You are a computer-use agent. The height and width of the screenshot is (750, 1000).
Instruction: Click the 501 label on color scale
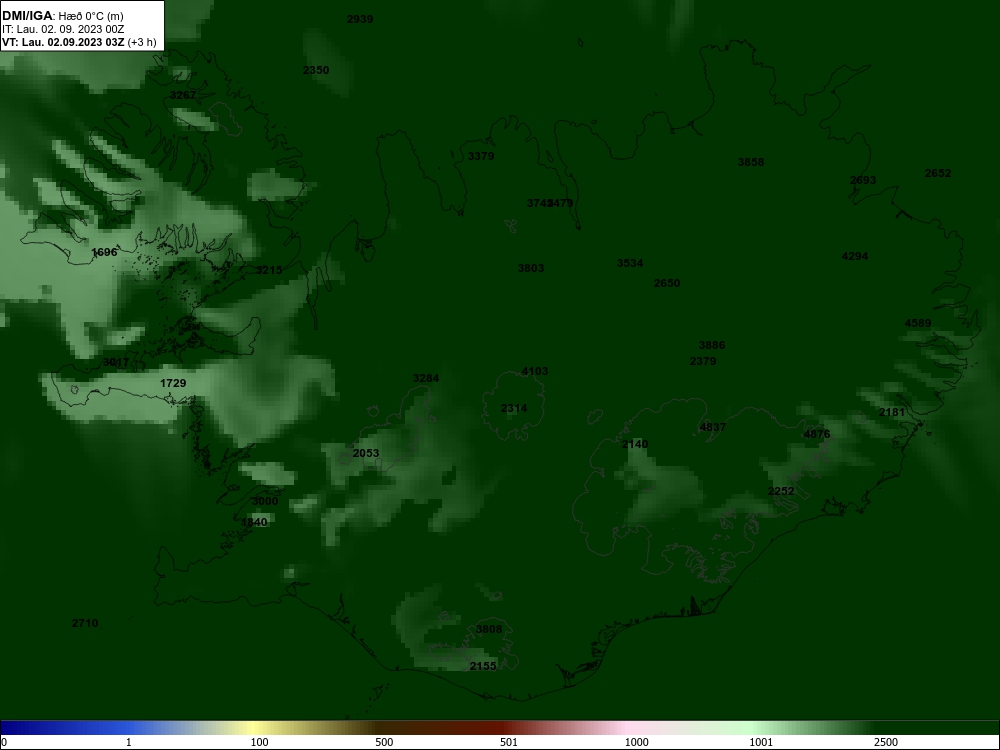509,742
